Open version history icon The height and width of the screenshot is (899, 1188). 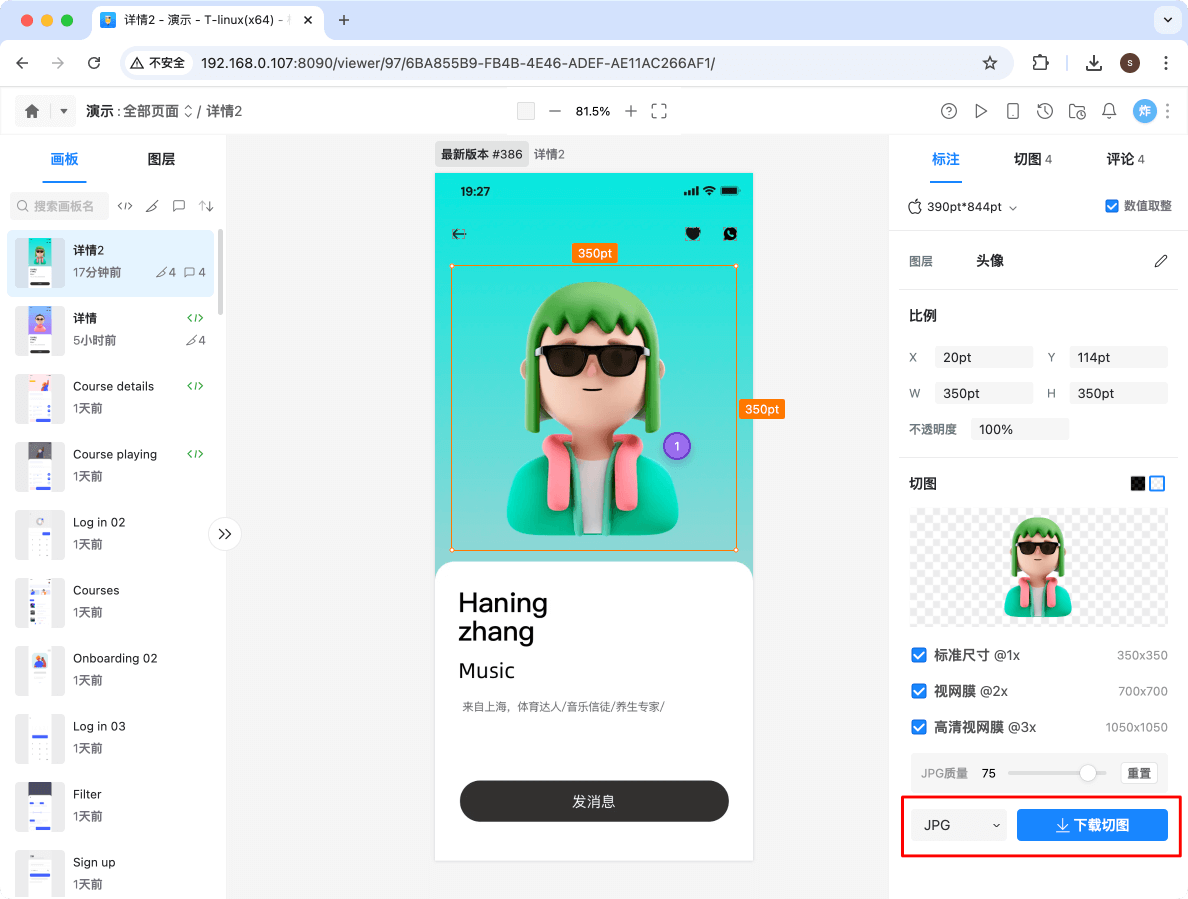pos(1045,111)
